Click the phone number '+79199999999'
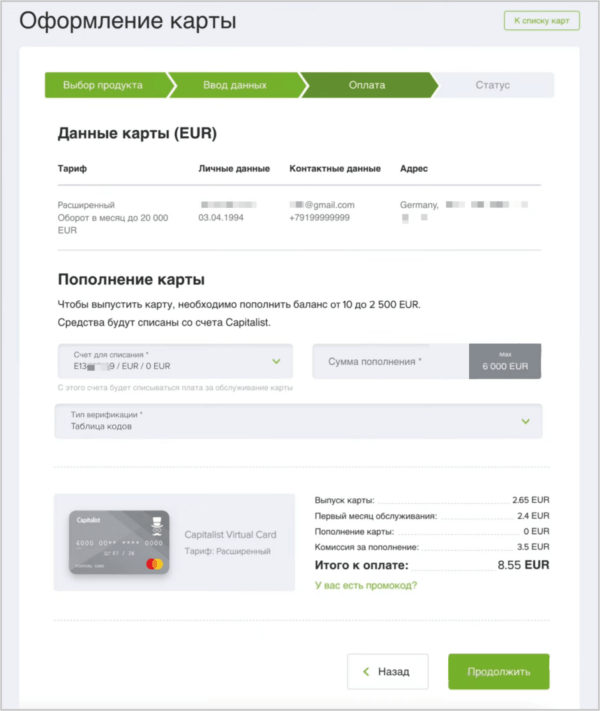This screenshot has height=711, width=600. click(319, 218)
